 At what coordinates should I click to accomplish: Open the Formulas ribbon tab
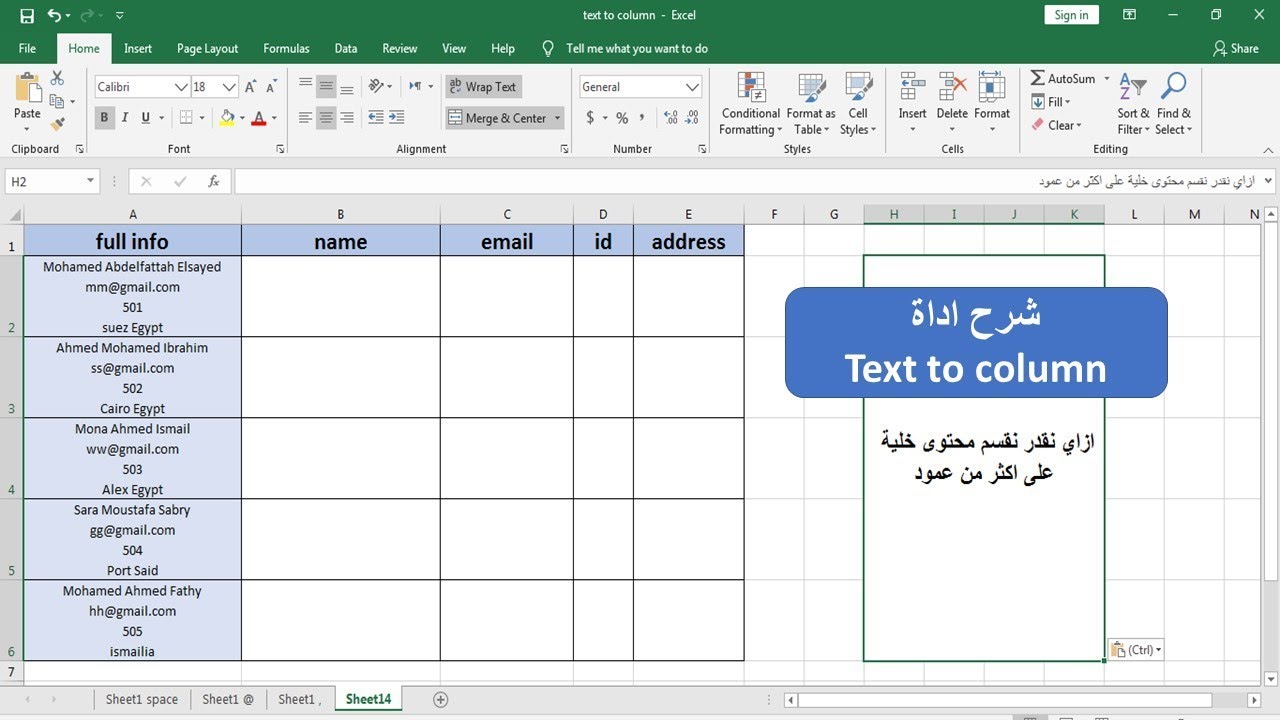286,48
